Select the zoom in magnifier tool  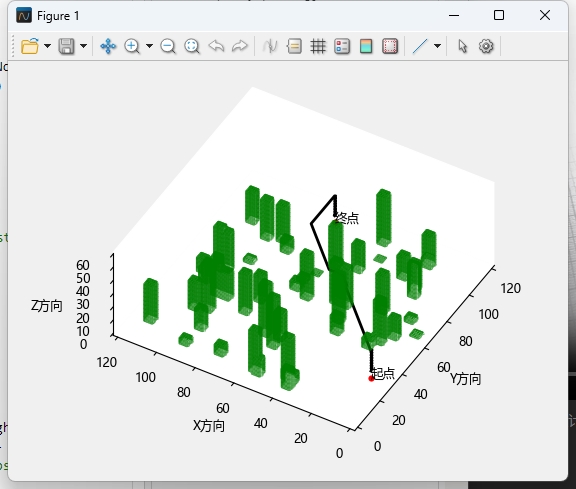tap(132, 46)
